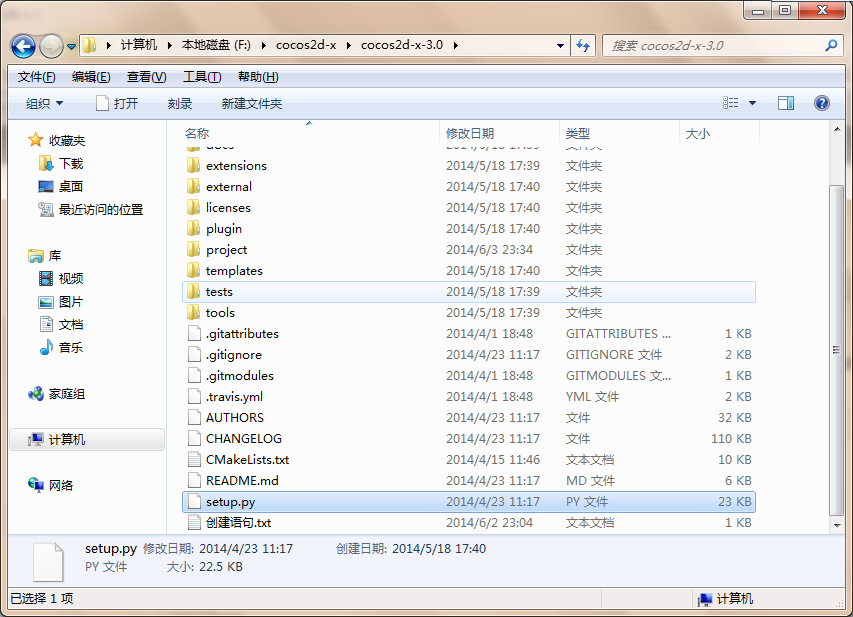Toggle the preview pane
This screenshot has height=617, width=853.
pyautogui.click(x=786, y=103)
